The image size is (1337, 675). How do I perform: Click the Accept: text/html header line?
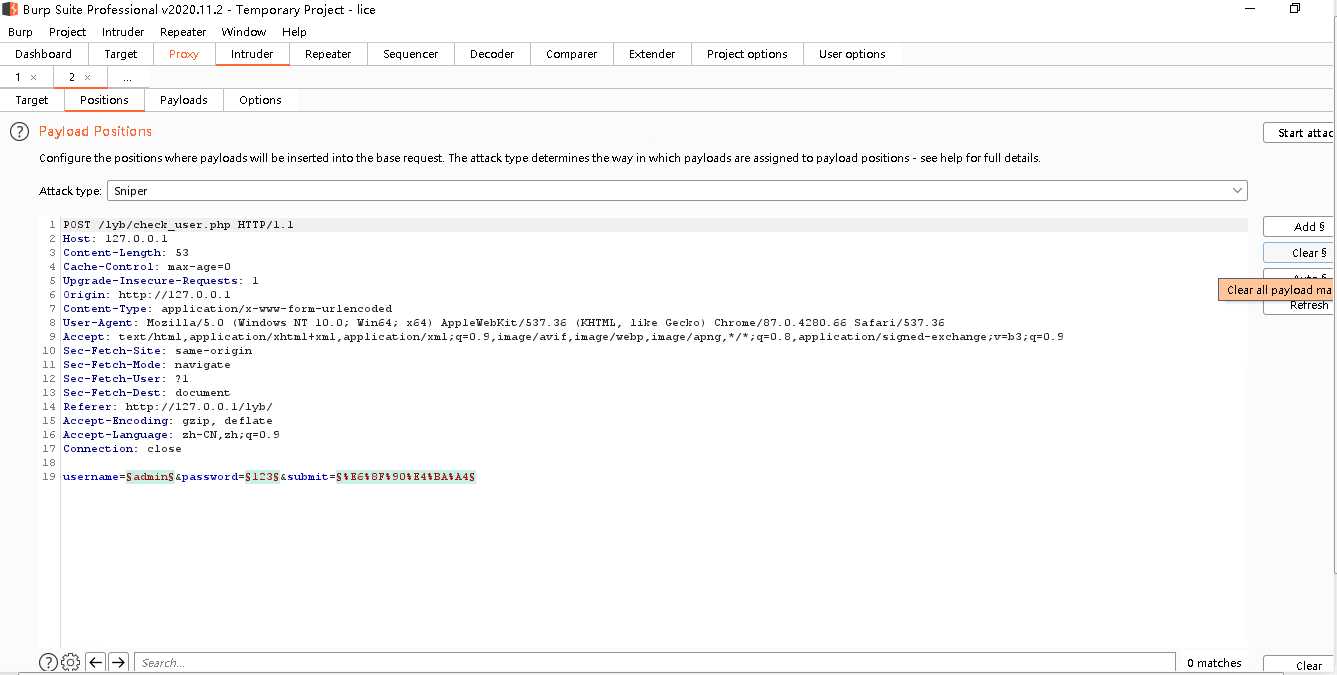pyautogui.click(x=563, y=337)
